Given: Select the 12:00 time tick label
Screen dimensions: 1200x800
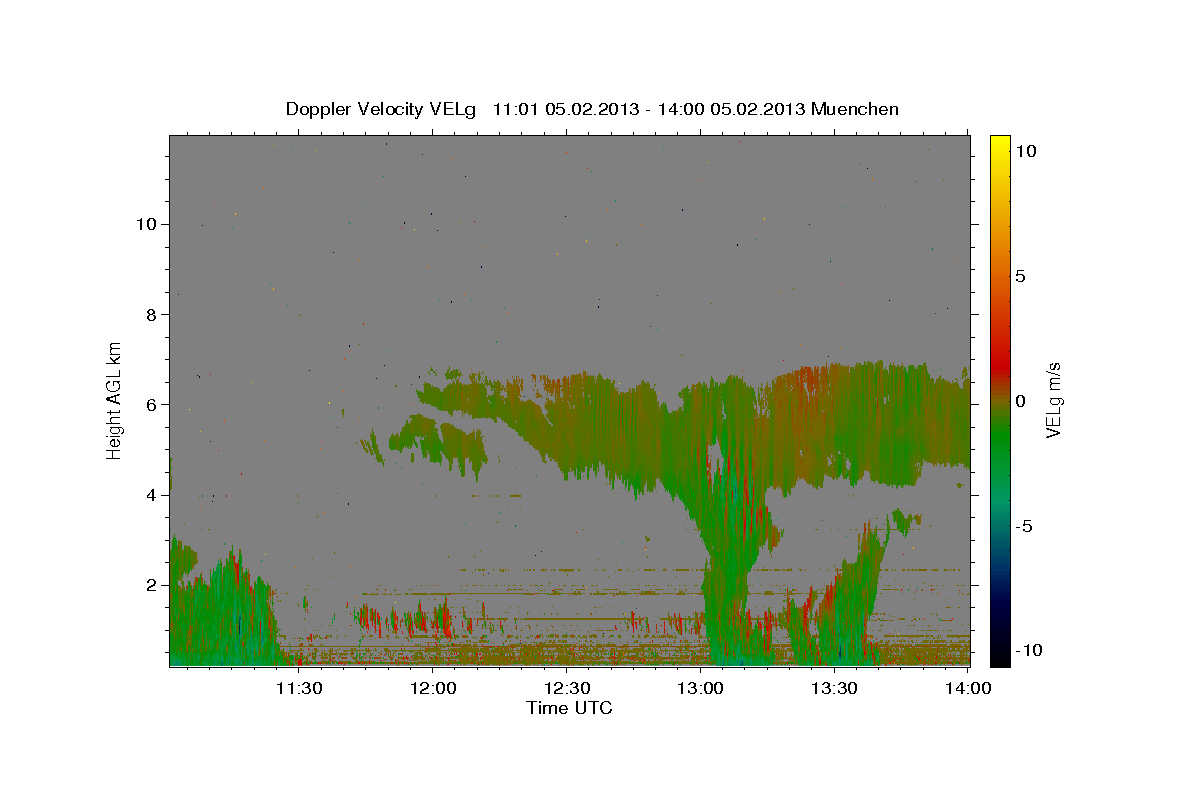Looking at the screenshot, I should click(x=433, y=688).
